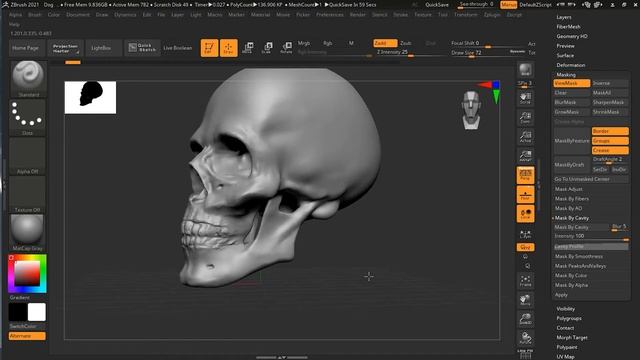Click the Move navigation icon in right shelf
Image resolution: width=640 pixels, height=360 pixels.
point(525,300)
